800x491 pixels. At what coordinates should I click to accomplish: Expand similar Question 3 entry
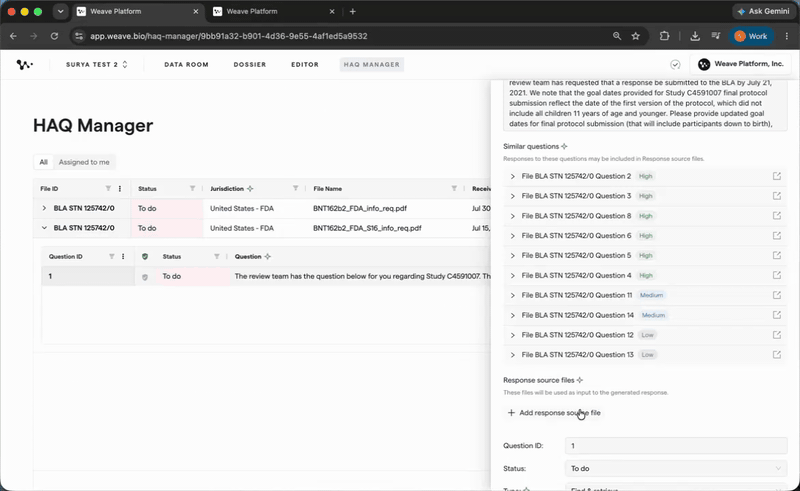point(512,196)
